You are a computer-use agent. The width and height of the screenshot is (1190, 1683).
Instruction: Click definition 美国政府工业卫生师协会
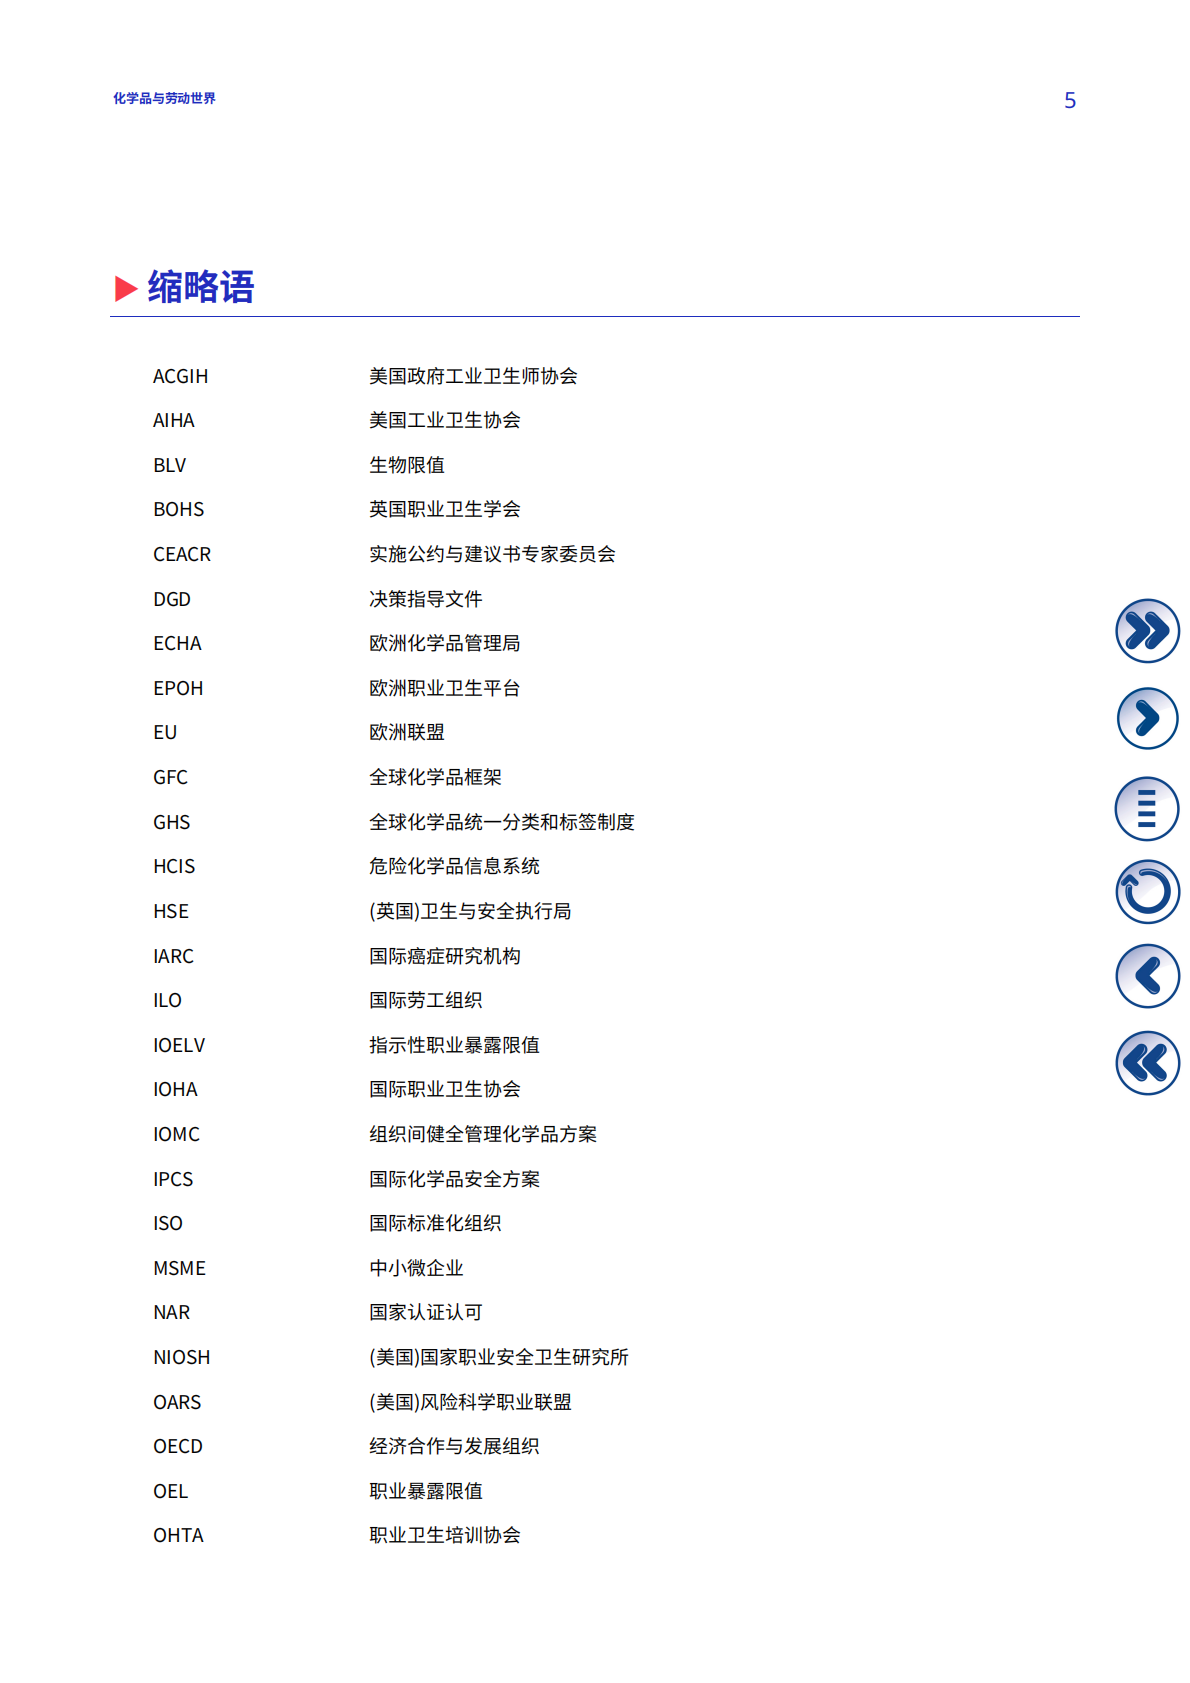473,376
